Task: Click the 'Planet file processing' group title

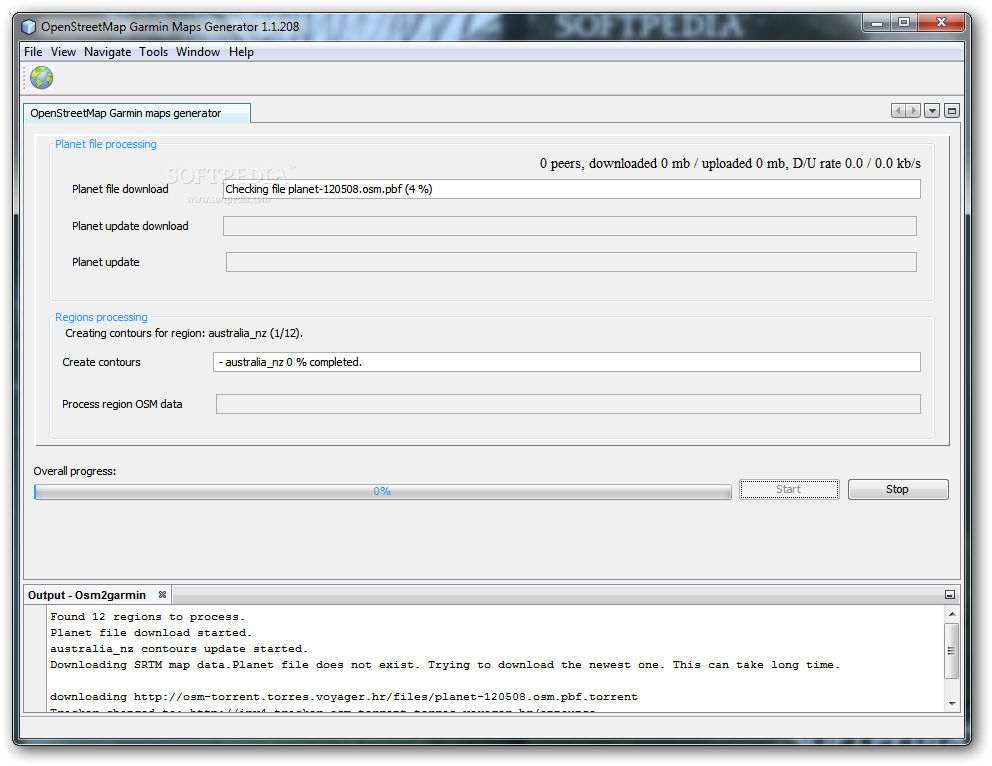Action: pyautogui.click(x=106, y=144)
